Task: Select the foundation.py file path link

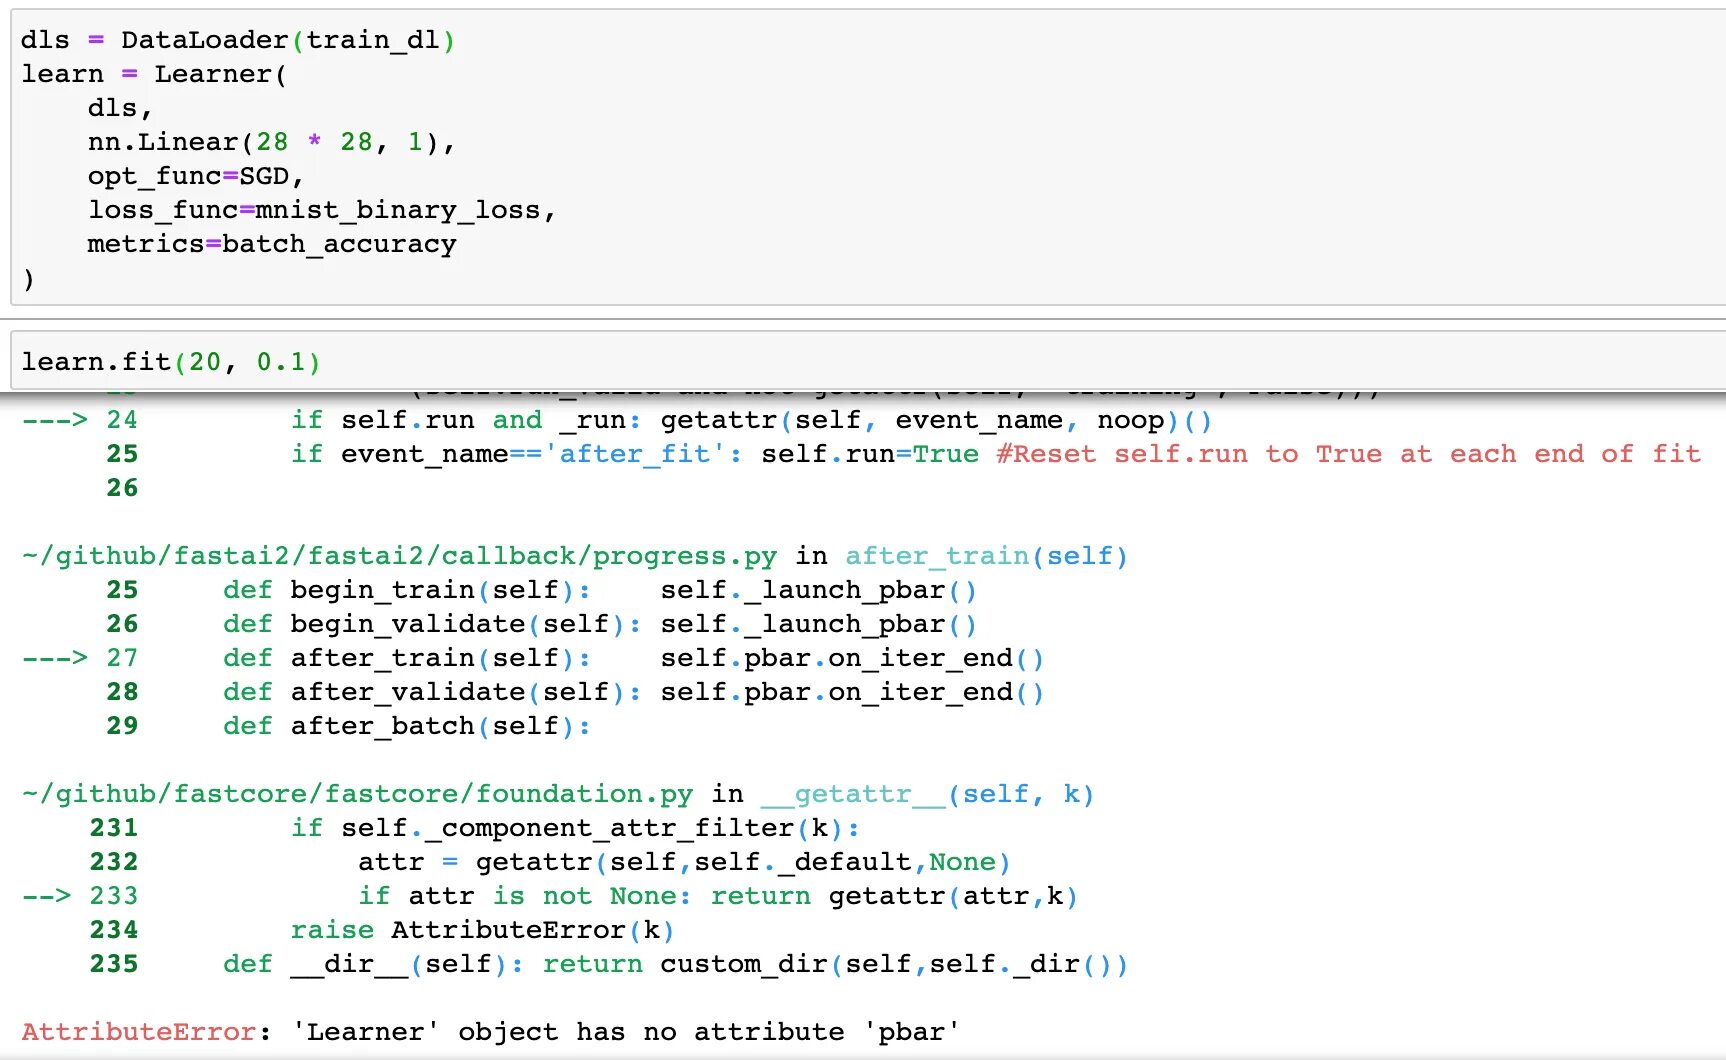Action: click(355, 793)
